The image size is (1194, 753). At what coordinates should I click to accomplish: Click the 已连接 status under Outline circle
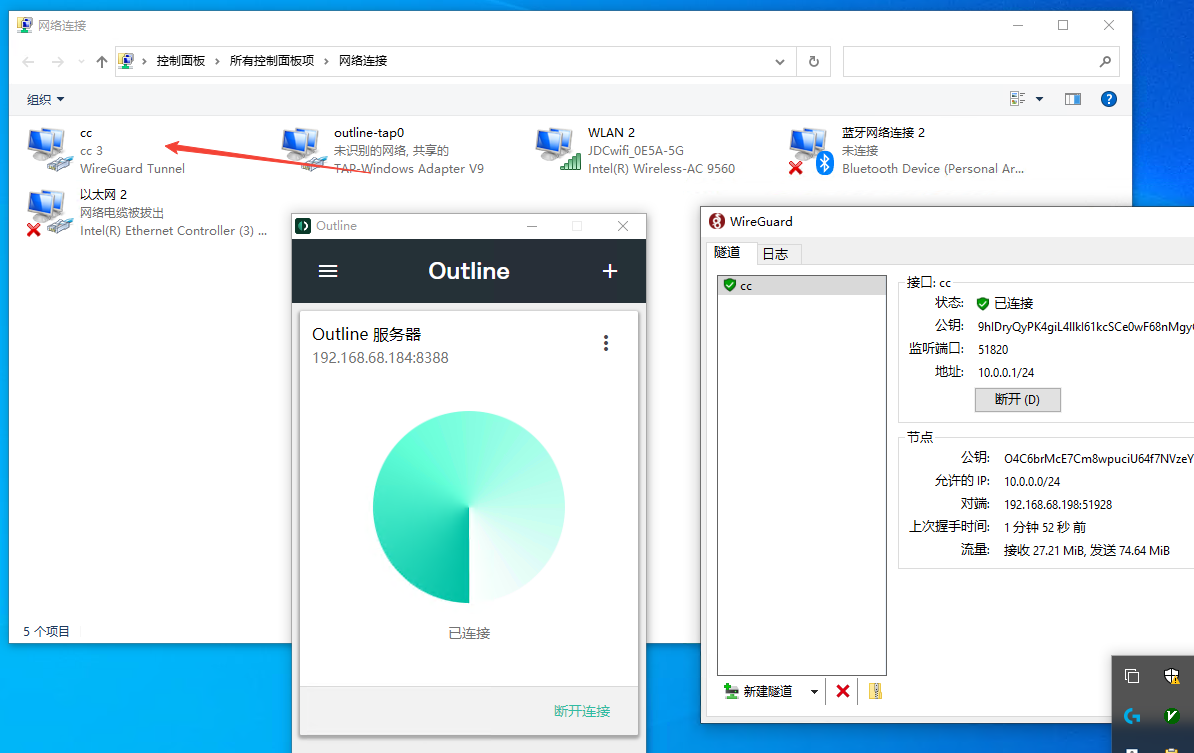coord(469,633)
